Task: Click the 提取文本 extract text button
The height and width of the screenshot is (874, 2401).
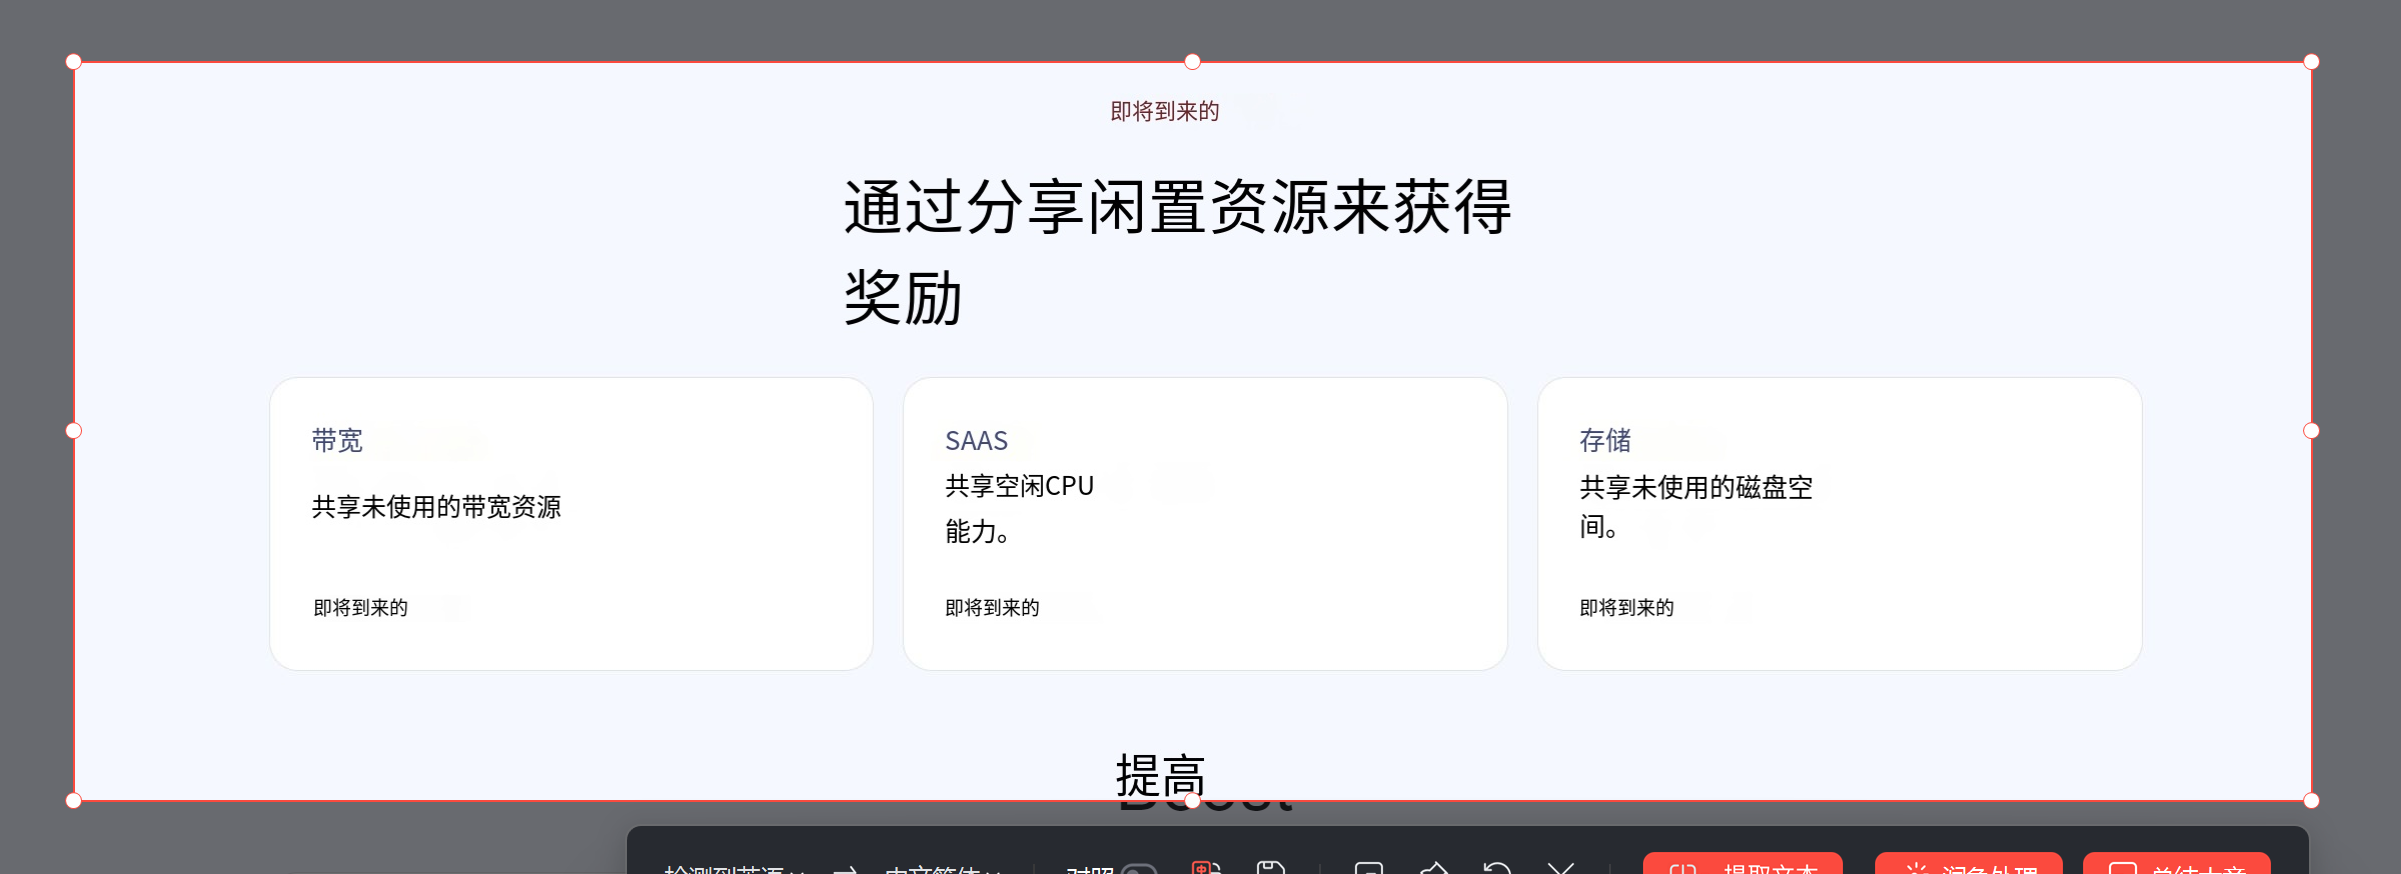Action: (1742, 865)
